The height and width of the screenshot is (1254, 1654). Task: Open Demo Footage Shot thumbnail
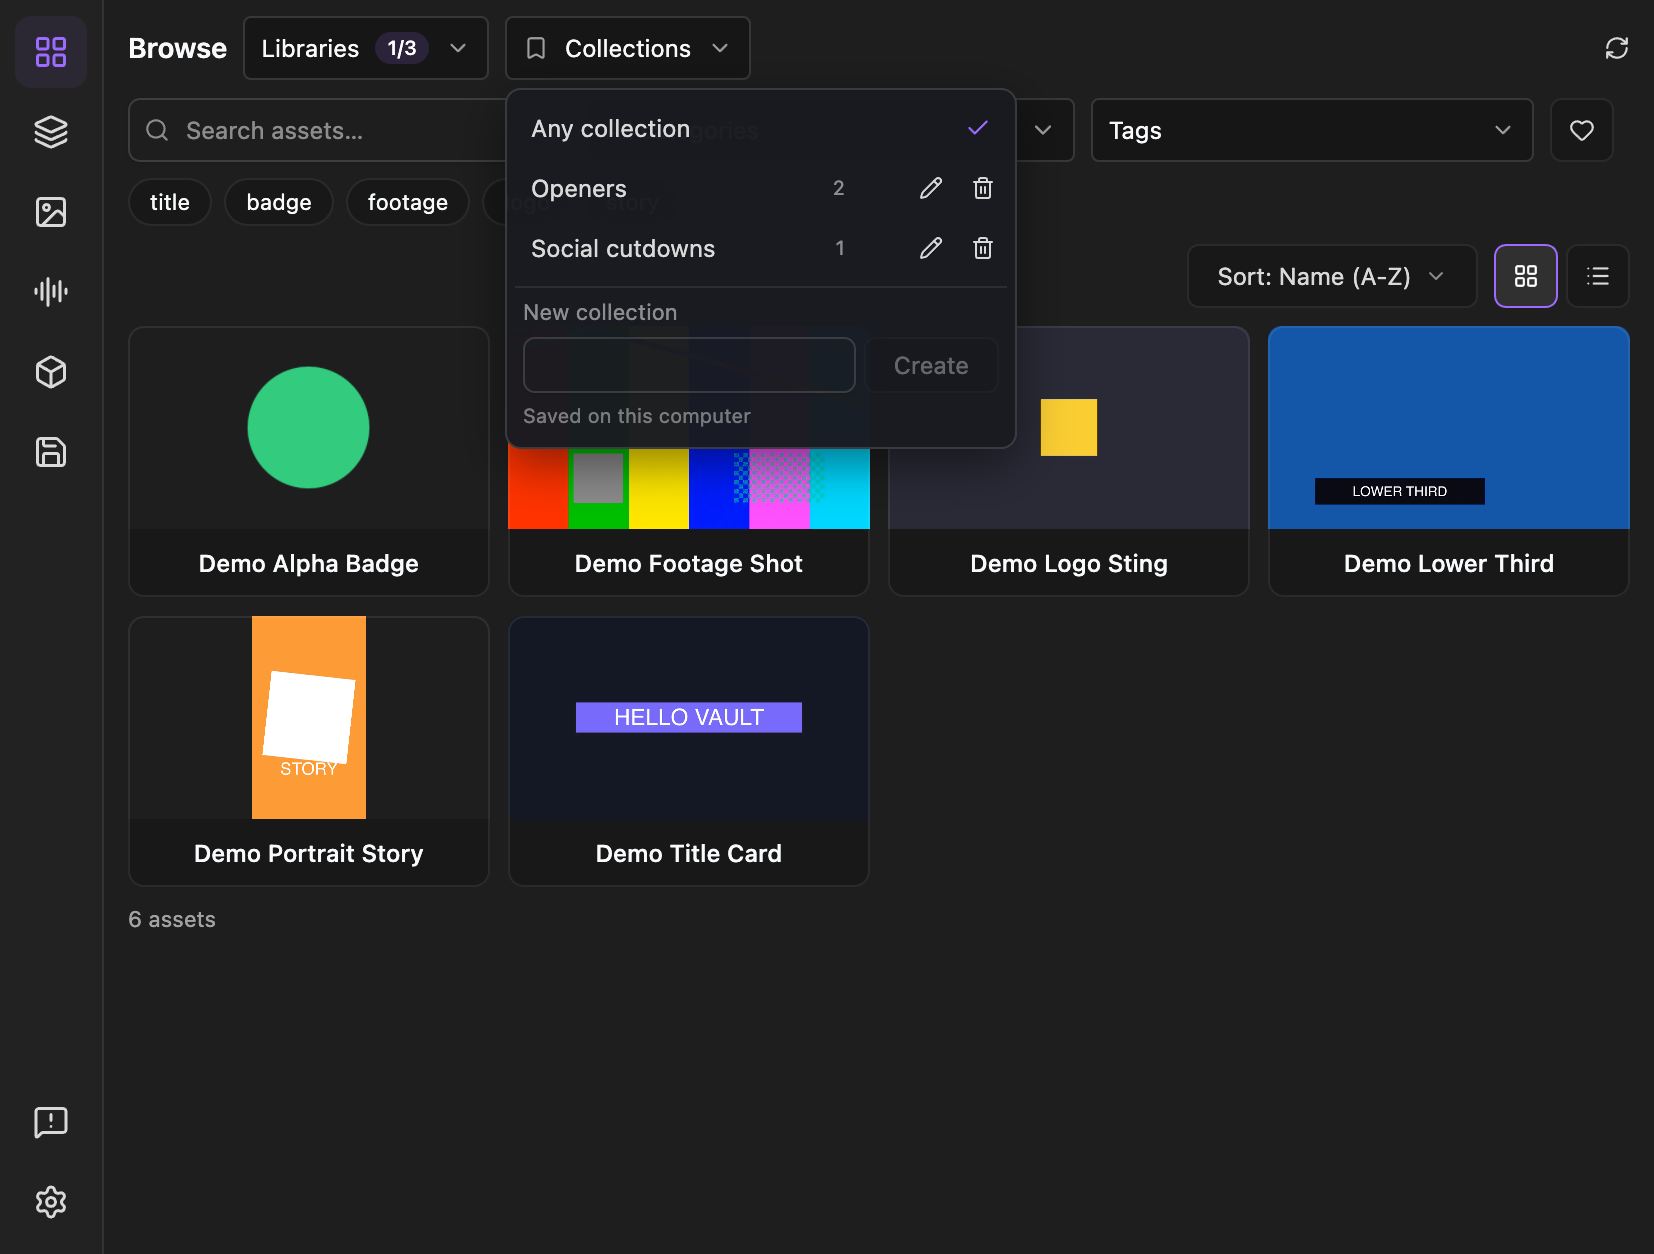click(689, 488)
